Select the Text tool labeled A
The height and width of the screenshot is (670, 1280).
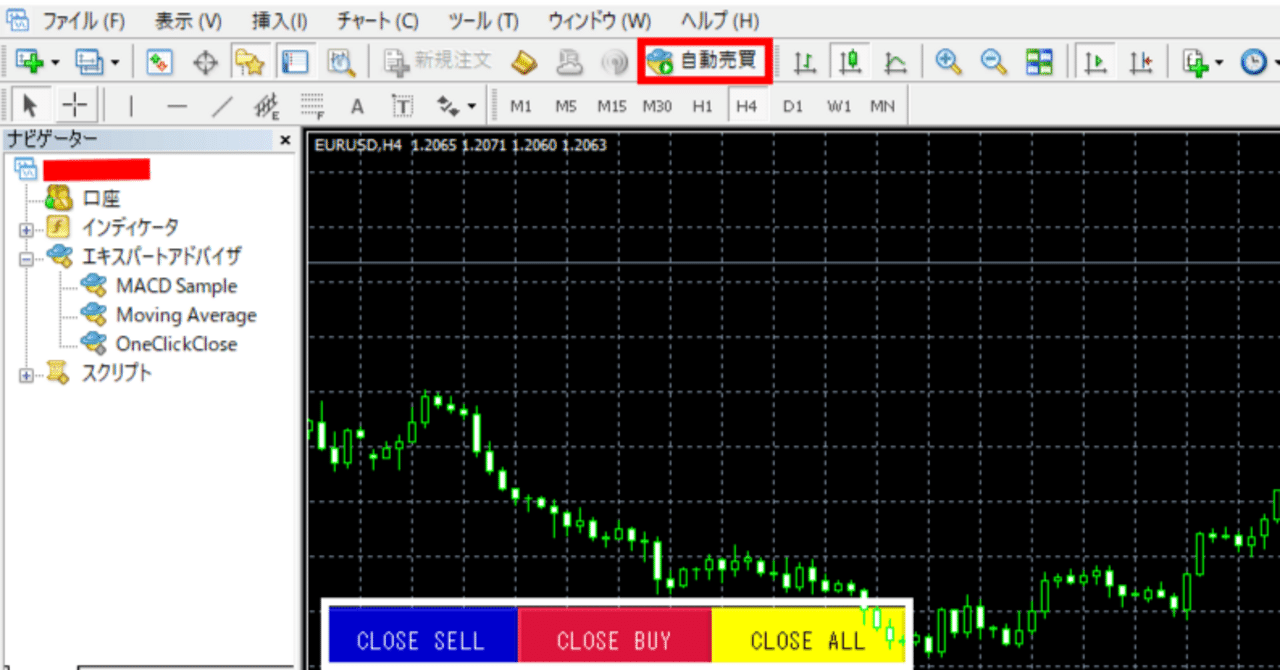point(357,105)
